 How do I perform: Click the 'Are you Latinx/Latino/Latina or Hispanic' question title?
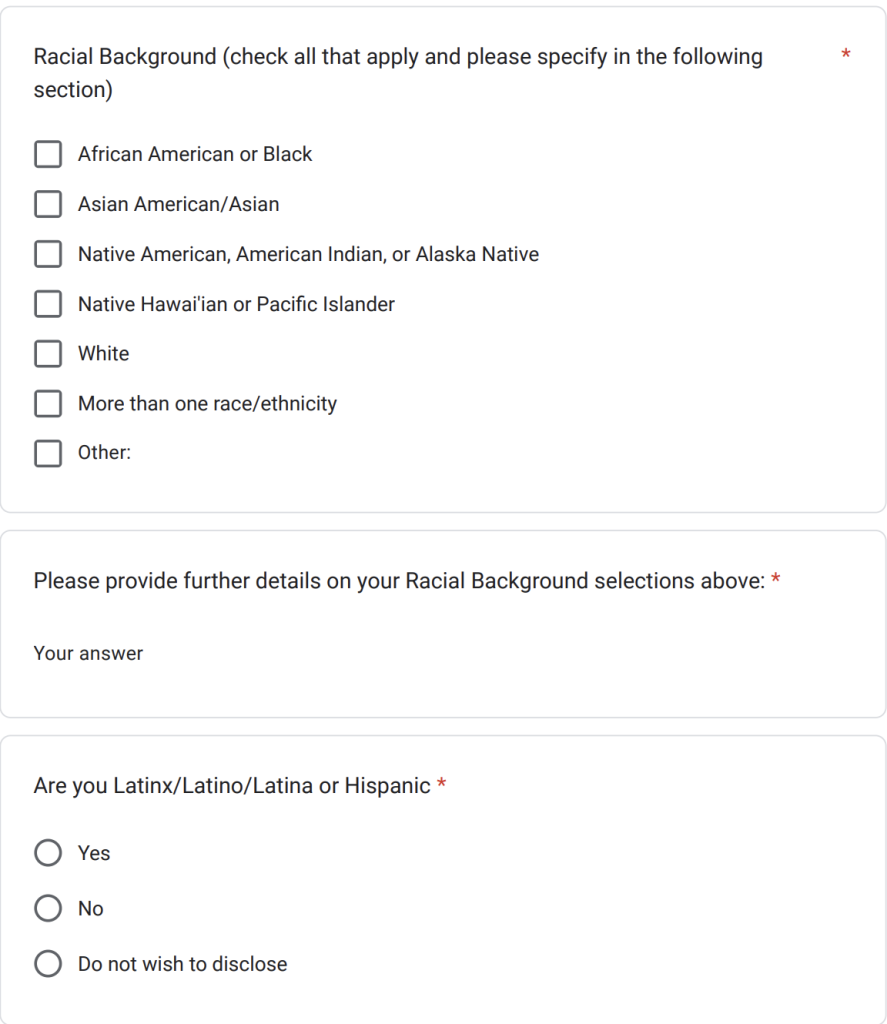[x=232, y=786]
